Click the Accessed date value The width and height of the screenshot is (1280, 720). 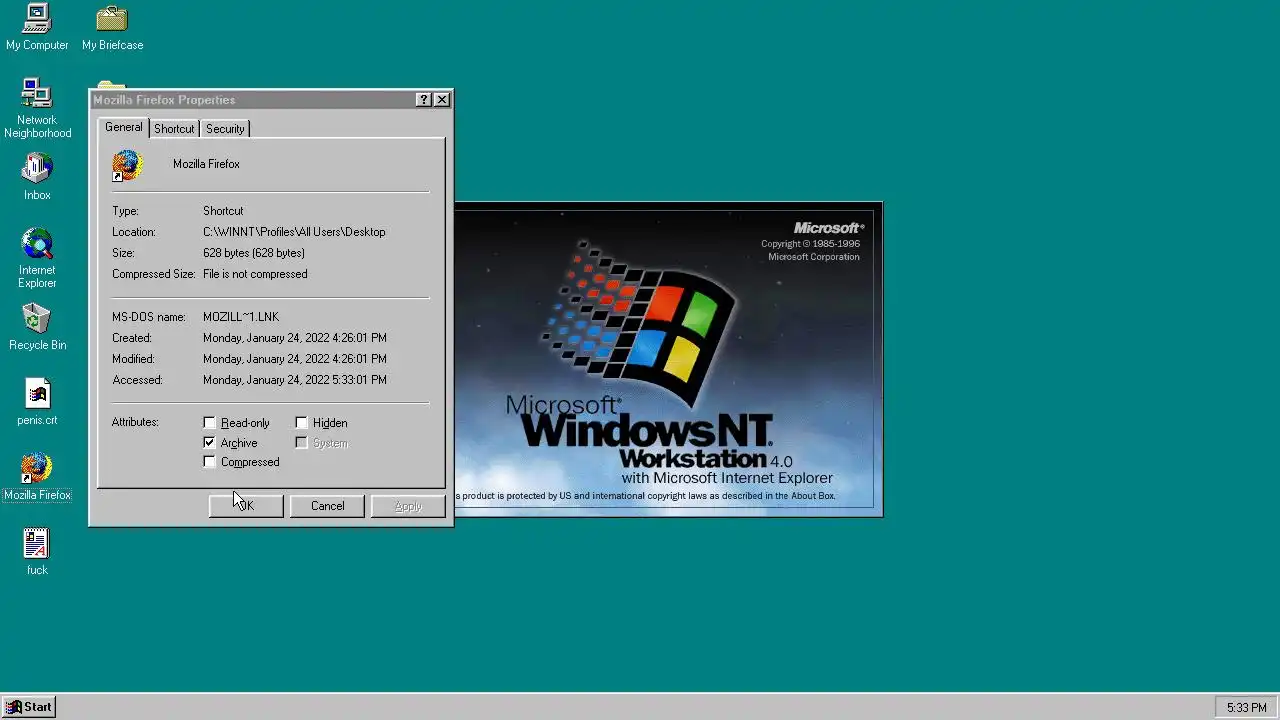point(295,380)
